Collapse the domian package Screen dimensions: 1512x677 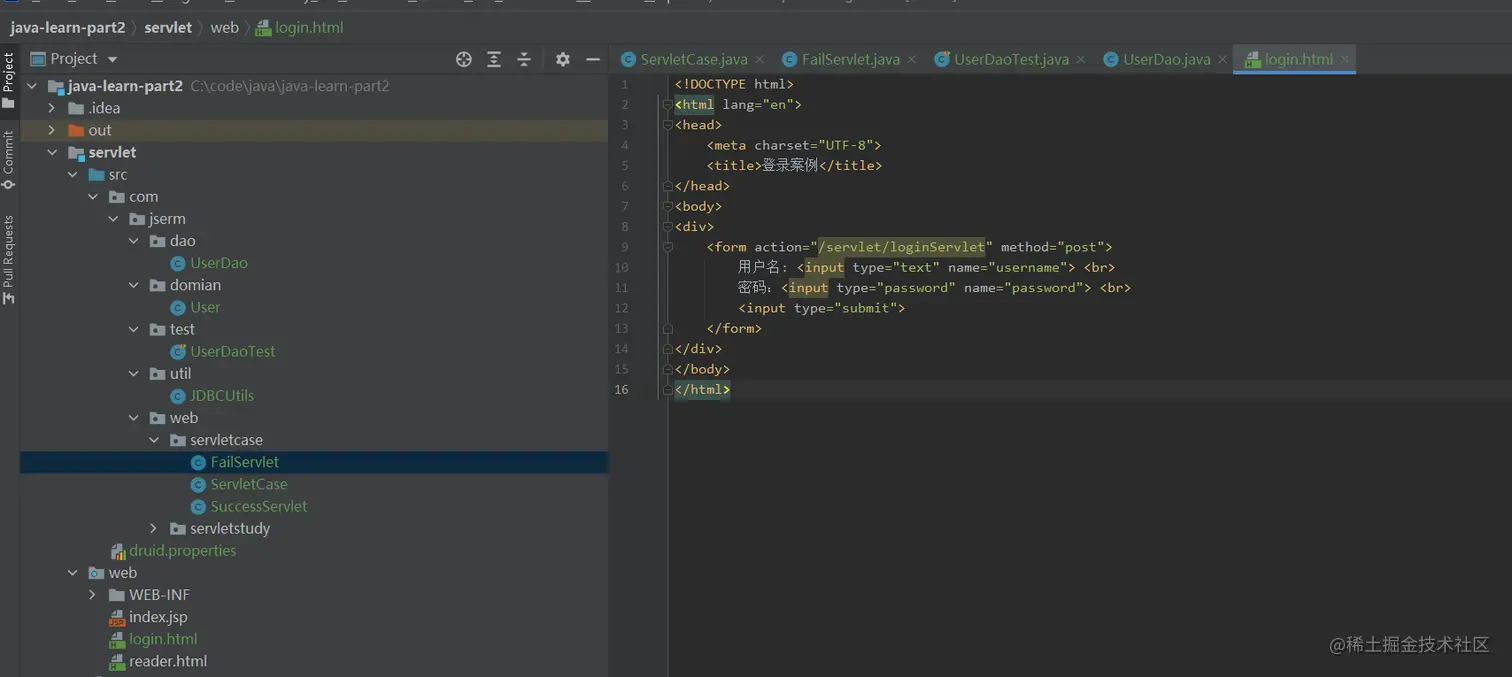click(x=134, y=285)
